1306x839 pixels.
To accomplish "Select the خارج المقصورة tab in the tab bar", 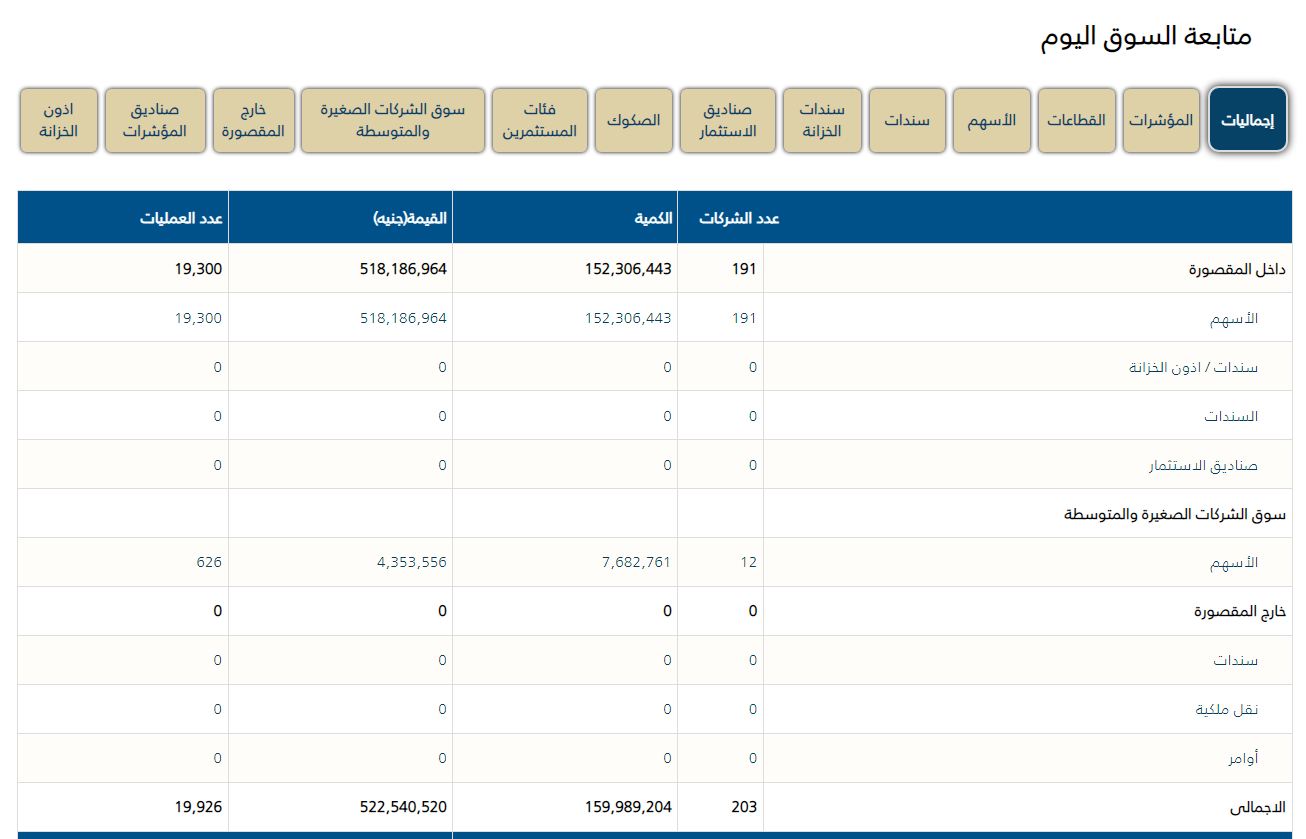I will [x=253, y=120].
